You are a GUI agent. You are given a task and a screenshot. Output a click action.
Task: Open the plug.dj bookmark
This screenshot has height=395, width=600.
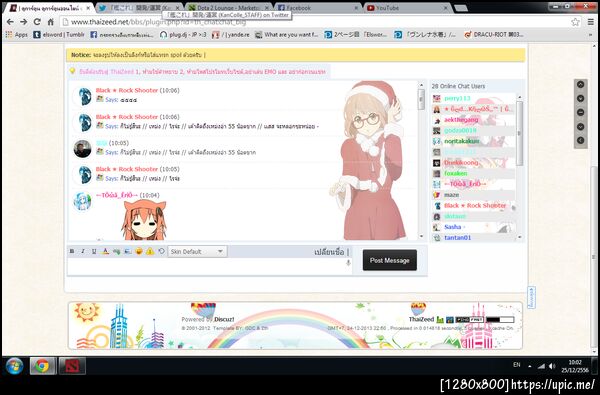pyautogui.click(x=184, y=34)
